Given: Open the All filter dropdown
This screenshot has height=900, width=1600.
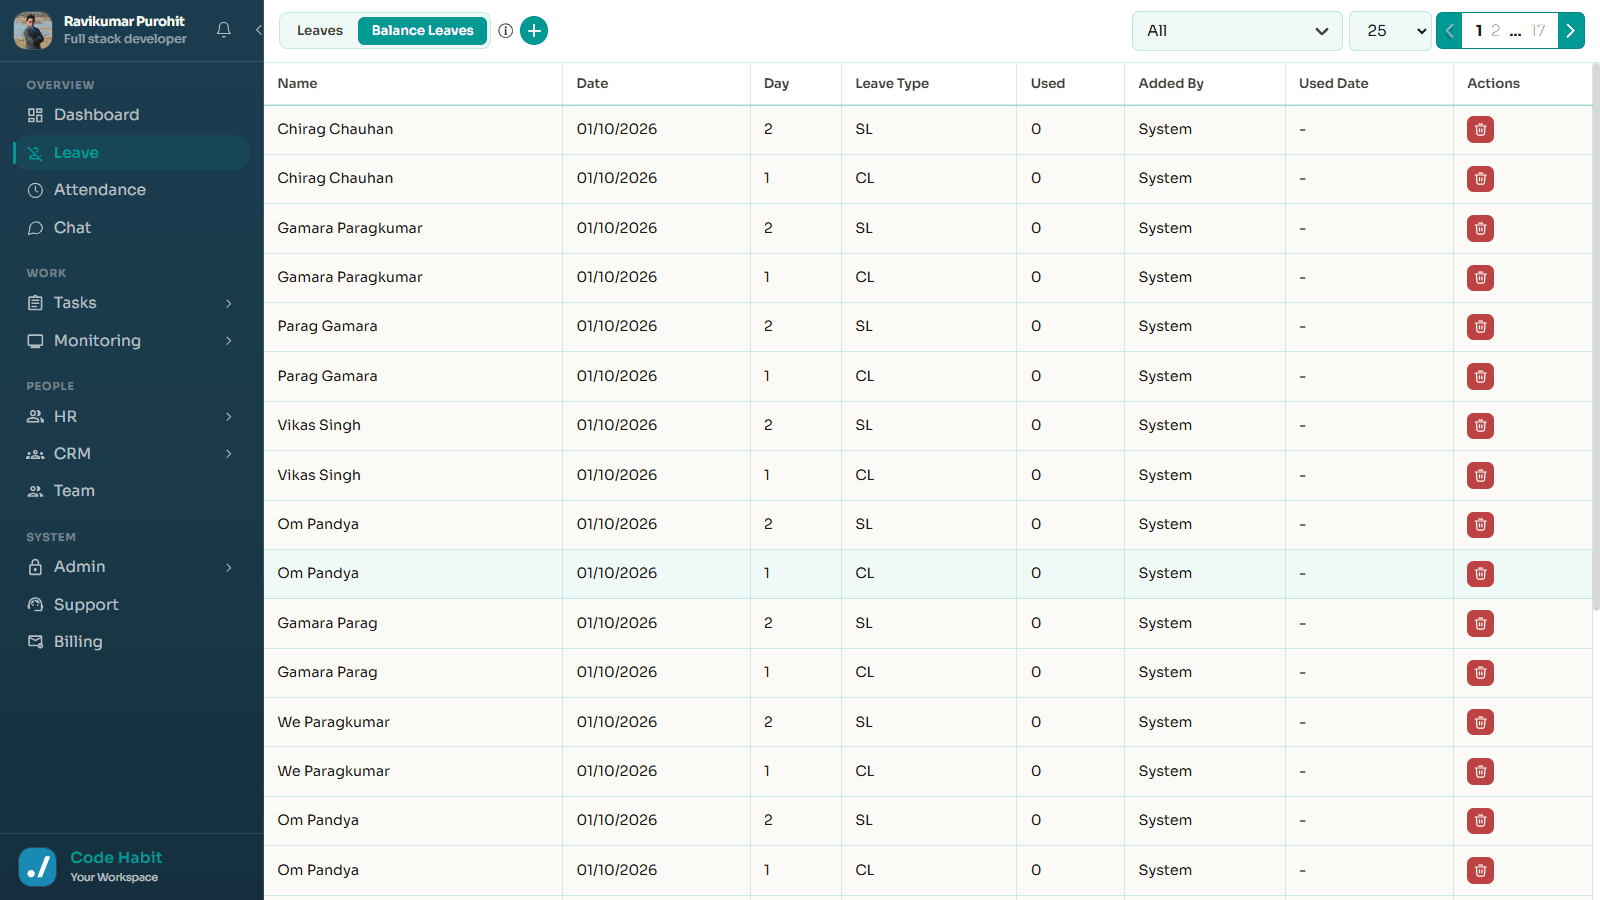Looking at the screenshot, I should tap(1237, 31).
